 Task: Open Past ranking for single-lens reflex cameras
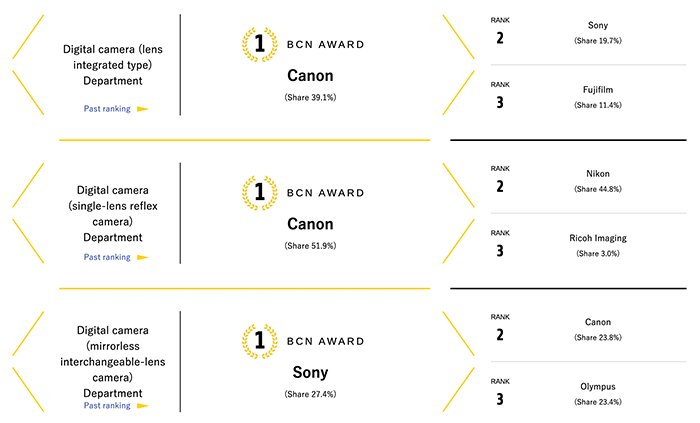(107, 257)
